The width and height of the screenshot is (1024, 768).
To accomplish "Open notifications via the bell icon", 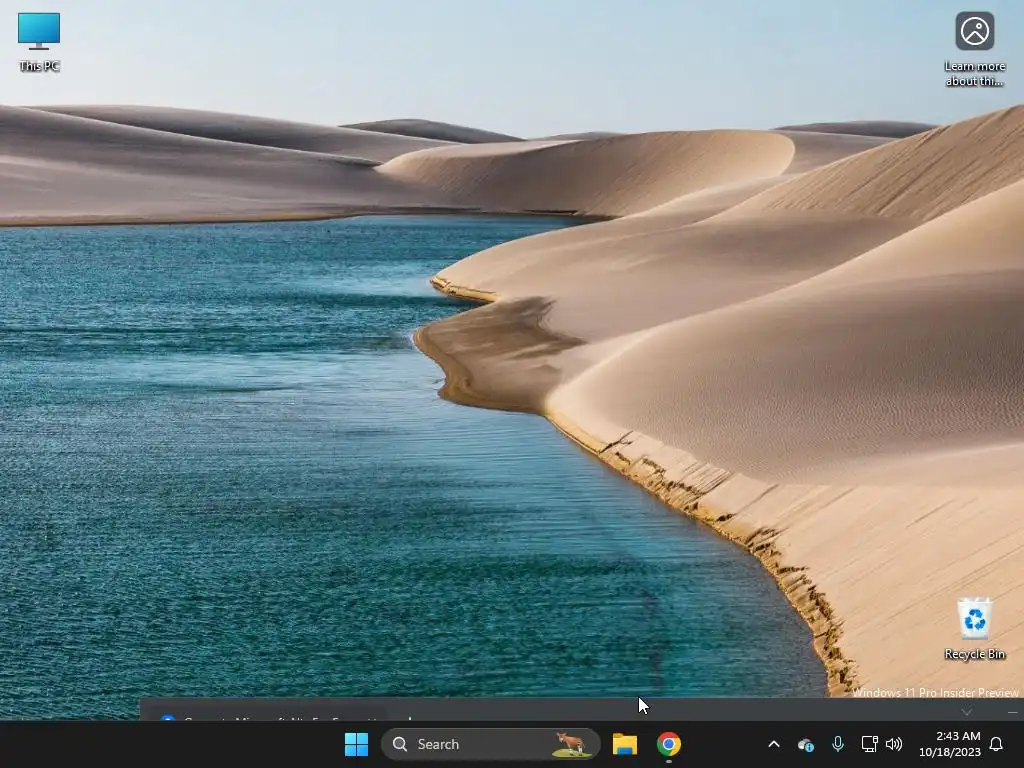I will click(x=997, y=744).
